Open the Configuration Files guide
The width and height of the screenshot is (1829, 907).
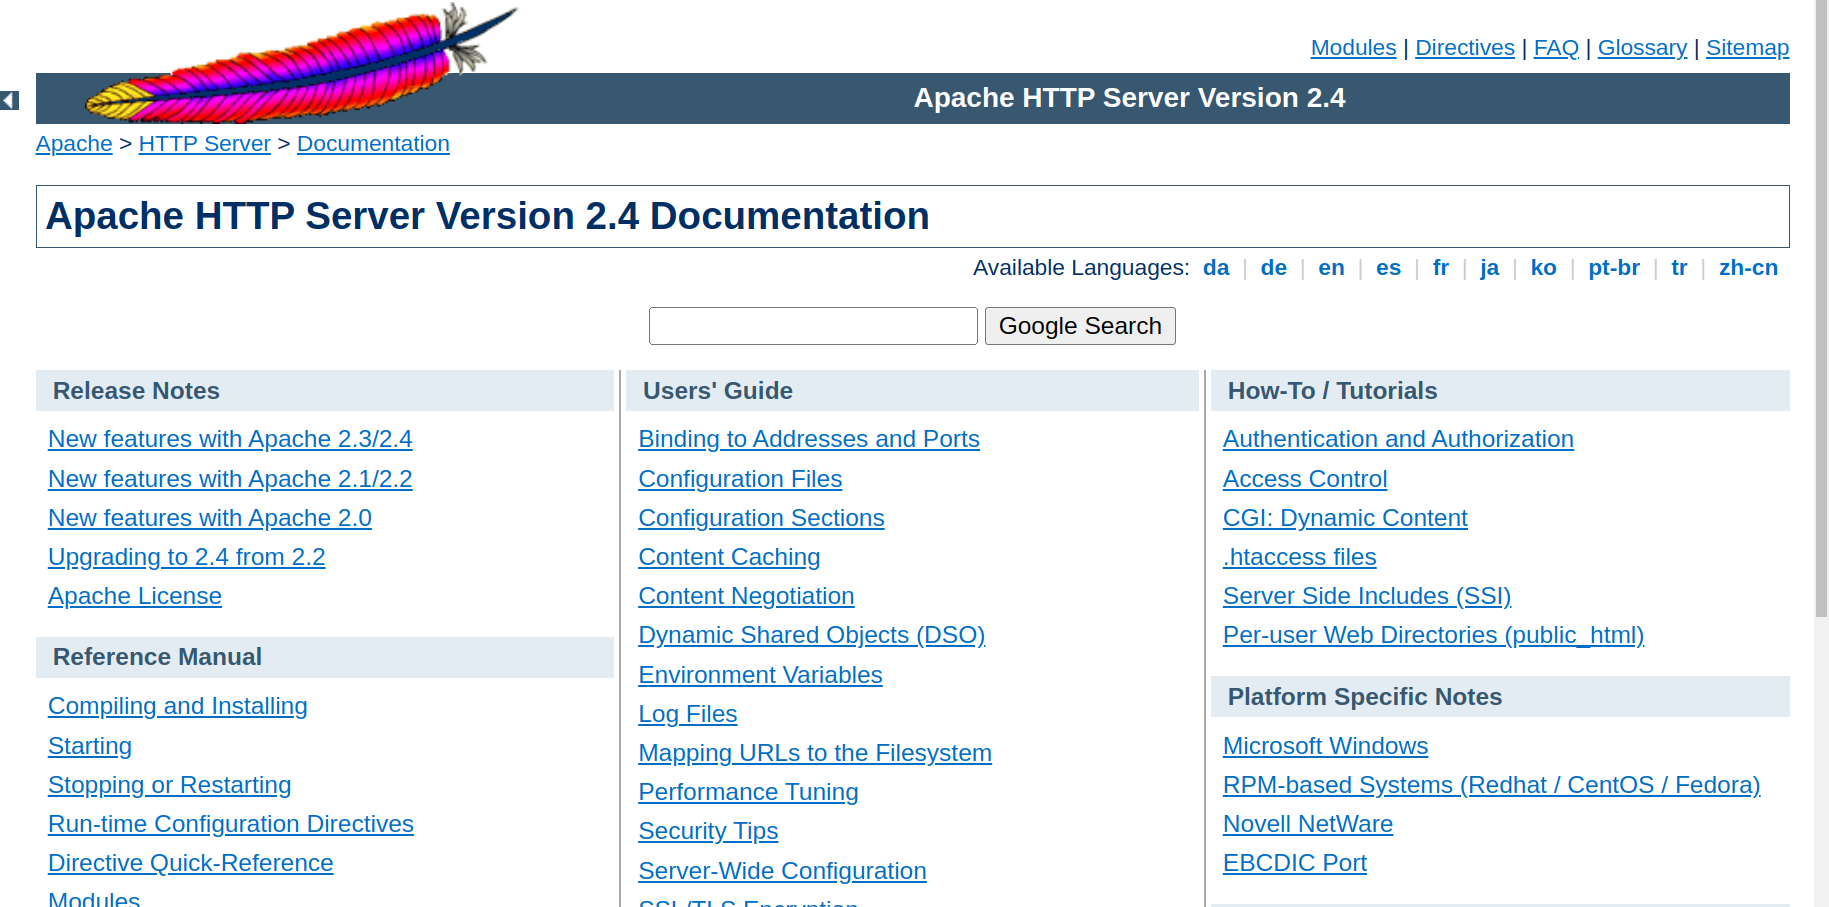740,478
